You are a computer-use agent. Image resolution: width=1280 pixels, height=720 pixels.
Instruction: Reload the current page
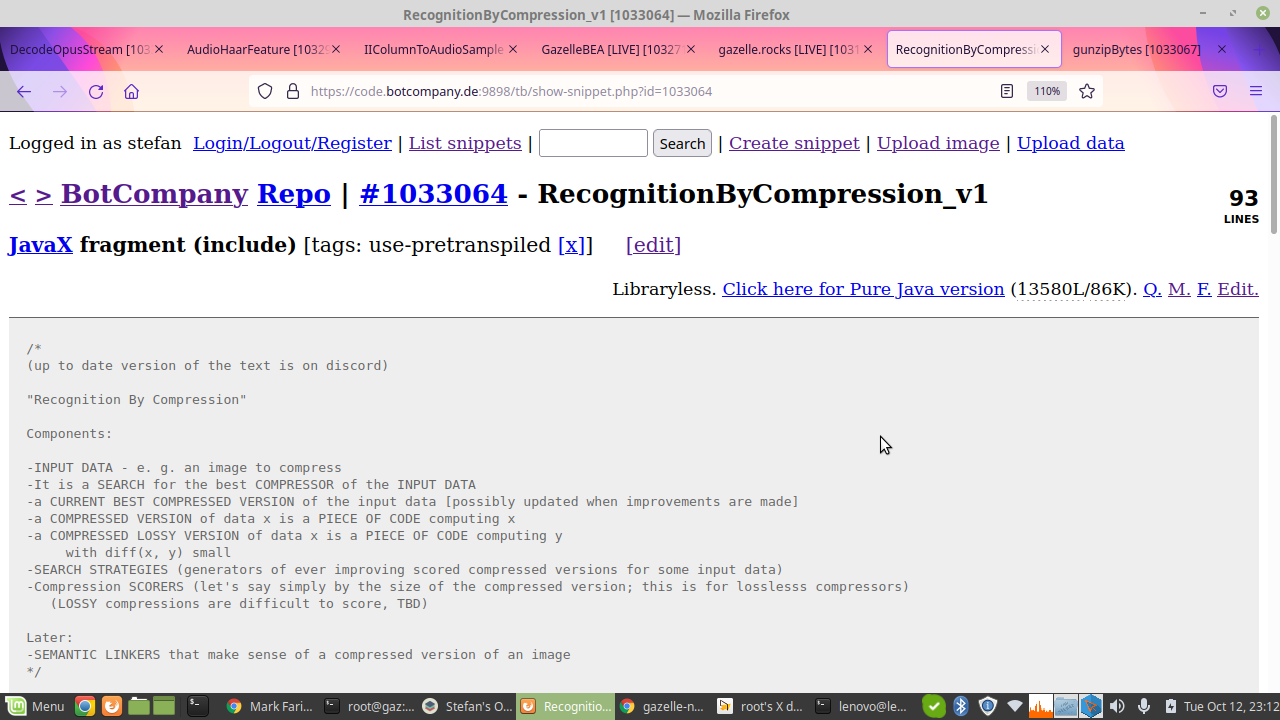96,91
